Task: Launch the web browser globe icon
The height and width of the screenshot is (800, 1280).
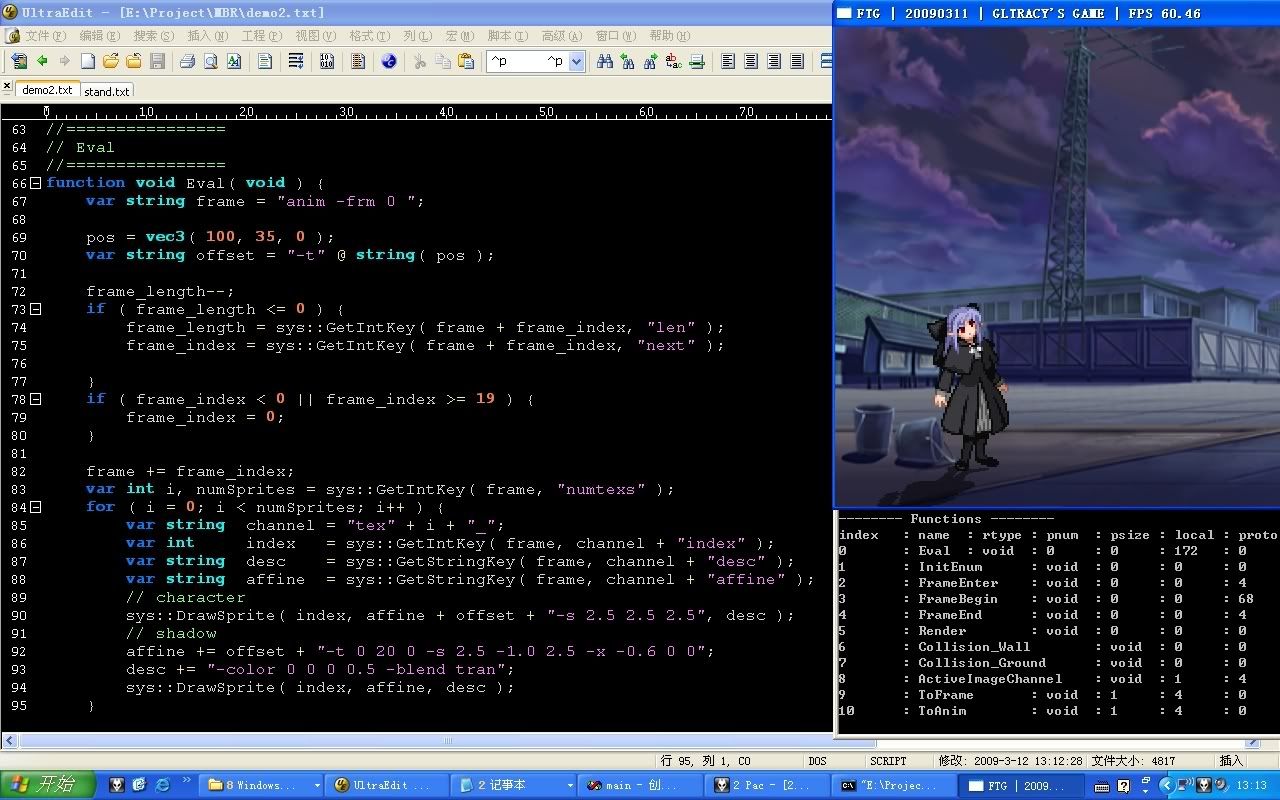Action: (x=389, y=61)
